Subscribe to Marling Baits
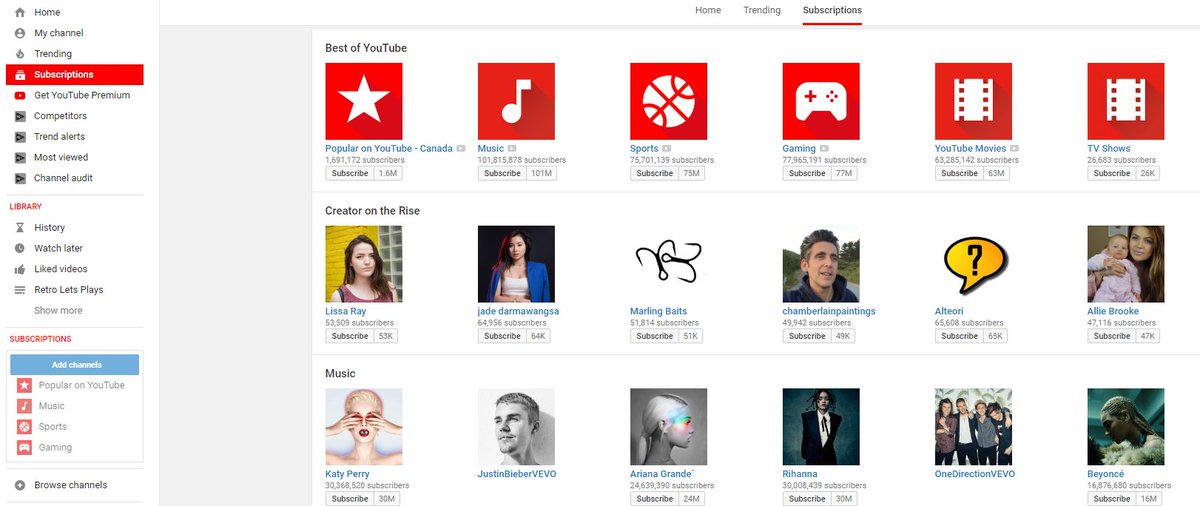This screenshot has width=1200, height=506. 655,336
